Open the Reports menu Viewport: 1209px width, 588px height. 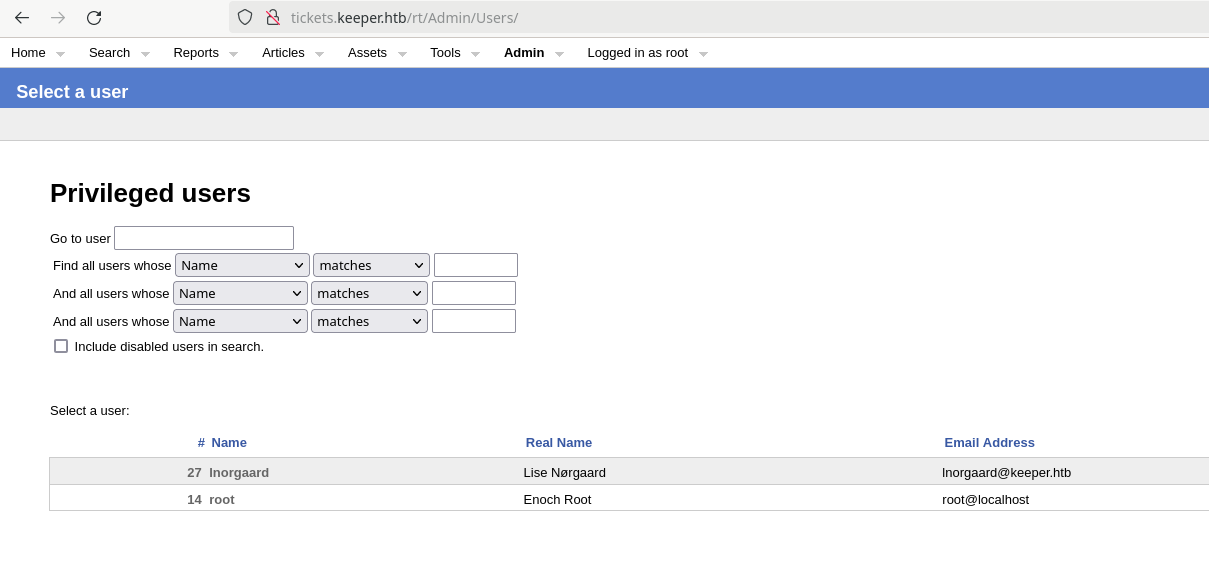tap(196, 53)
